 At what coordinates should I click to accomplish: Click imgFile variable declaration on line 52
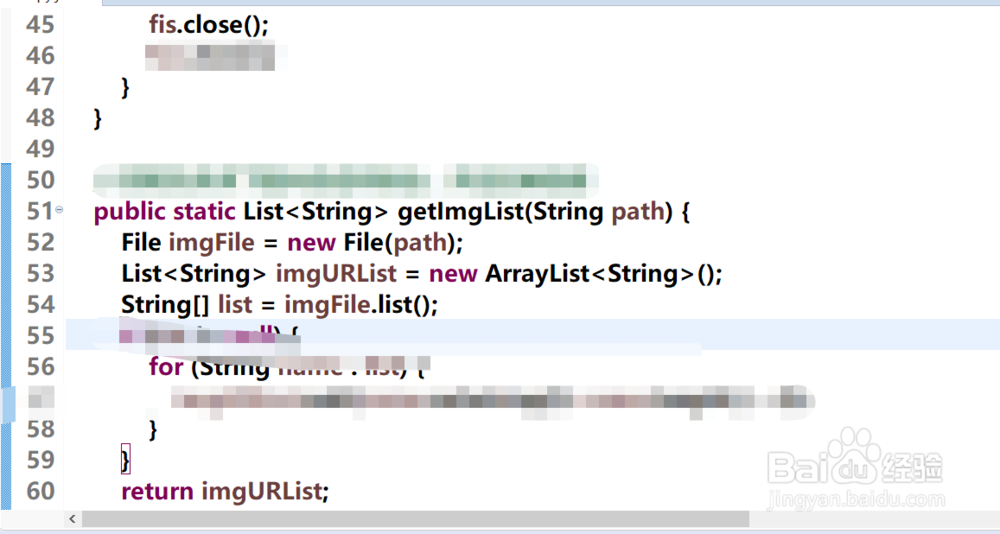211,243
